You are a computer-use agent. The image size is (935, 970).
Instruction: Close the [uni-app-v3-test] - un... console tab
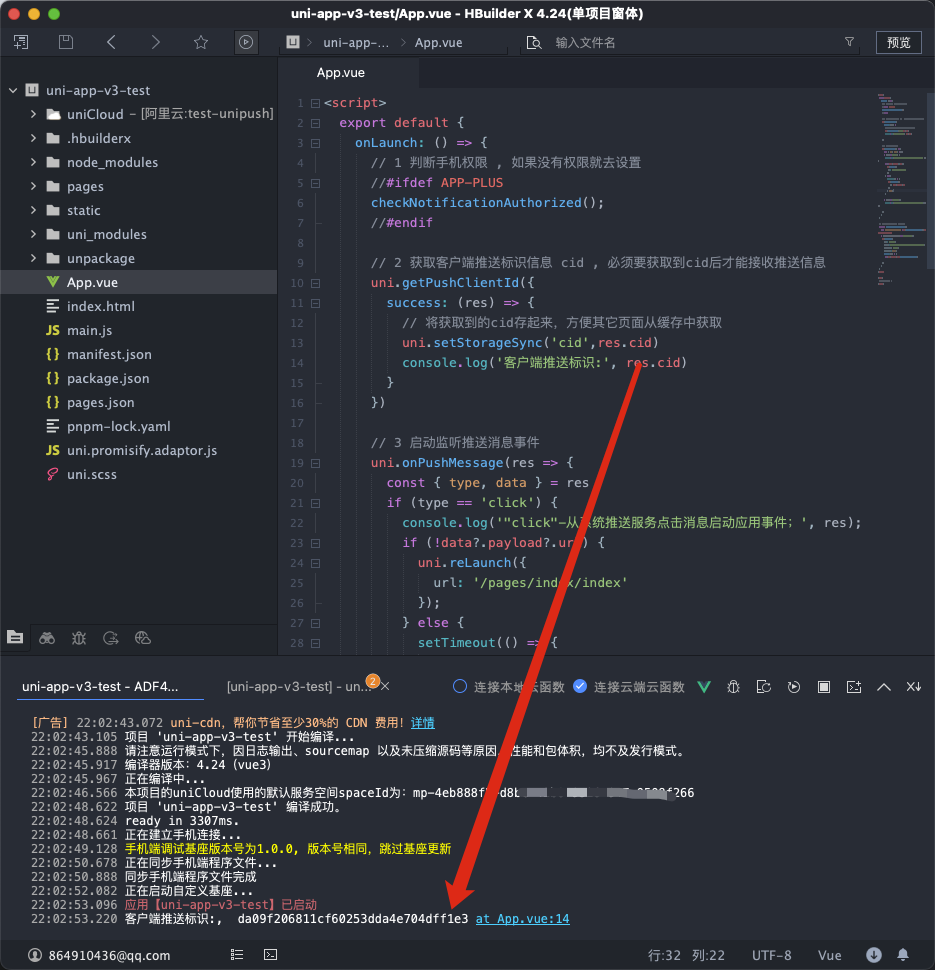click(x=385, y=686)
